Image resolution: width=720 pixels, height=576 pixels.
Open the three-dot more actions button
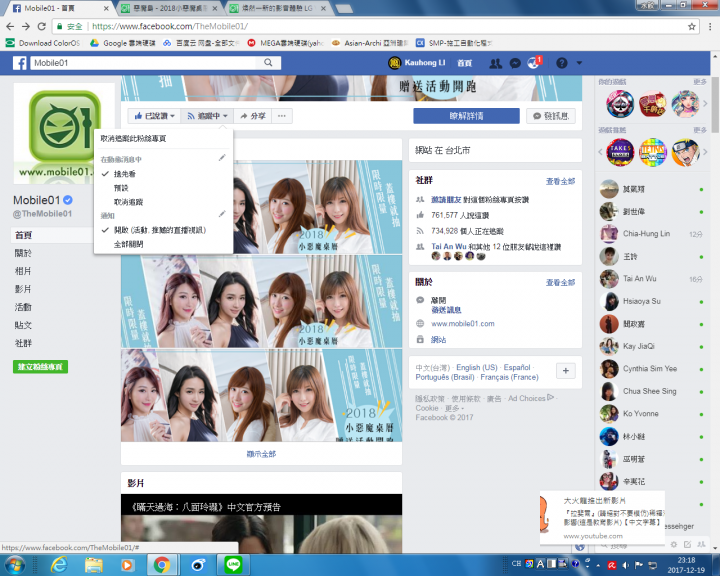(282, 116)
